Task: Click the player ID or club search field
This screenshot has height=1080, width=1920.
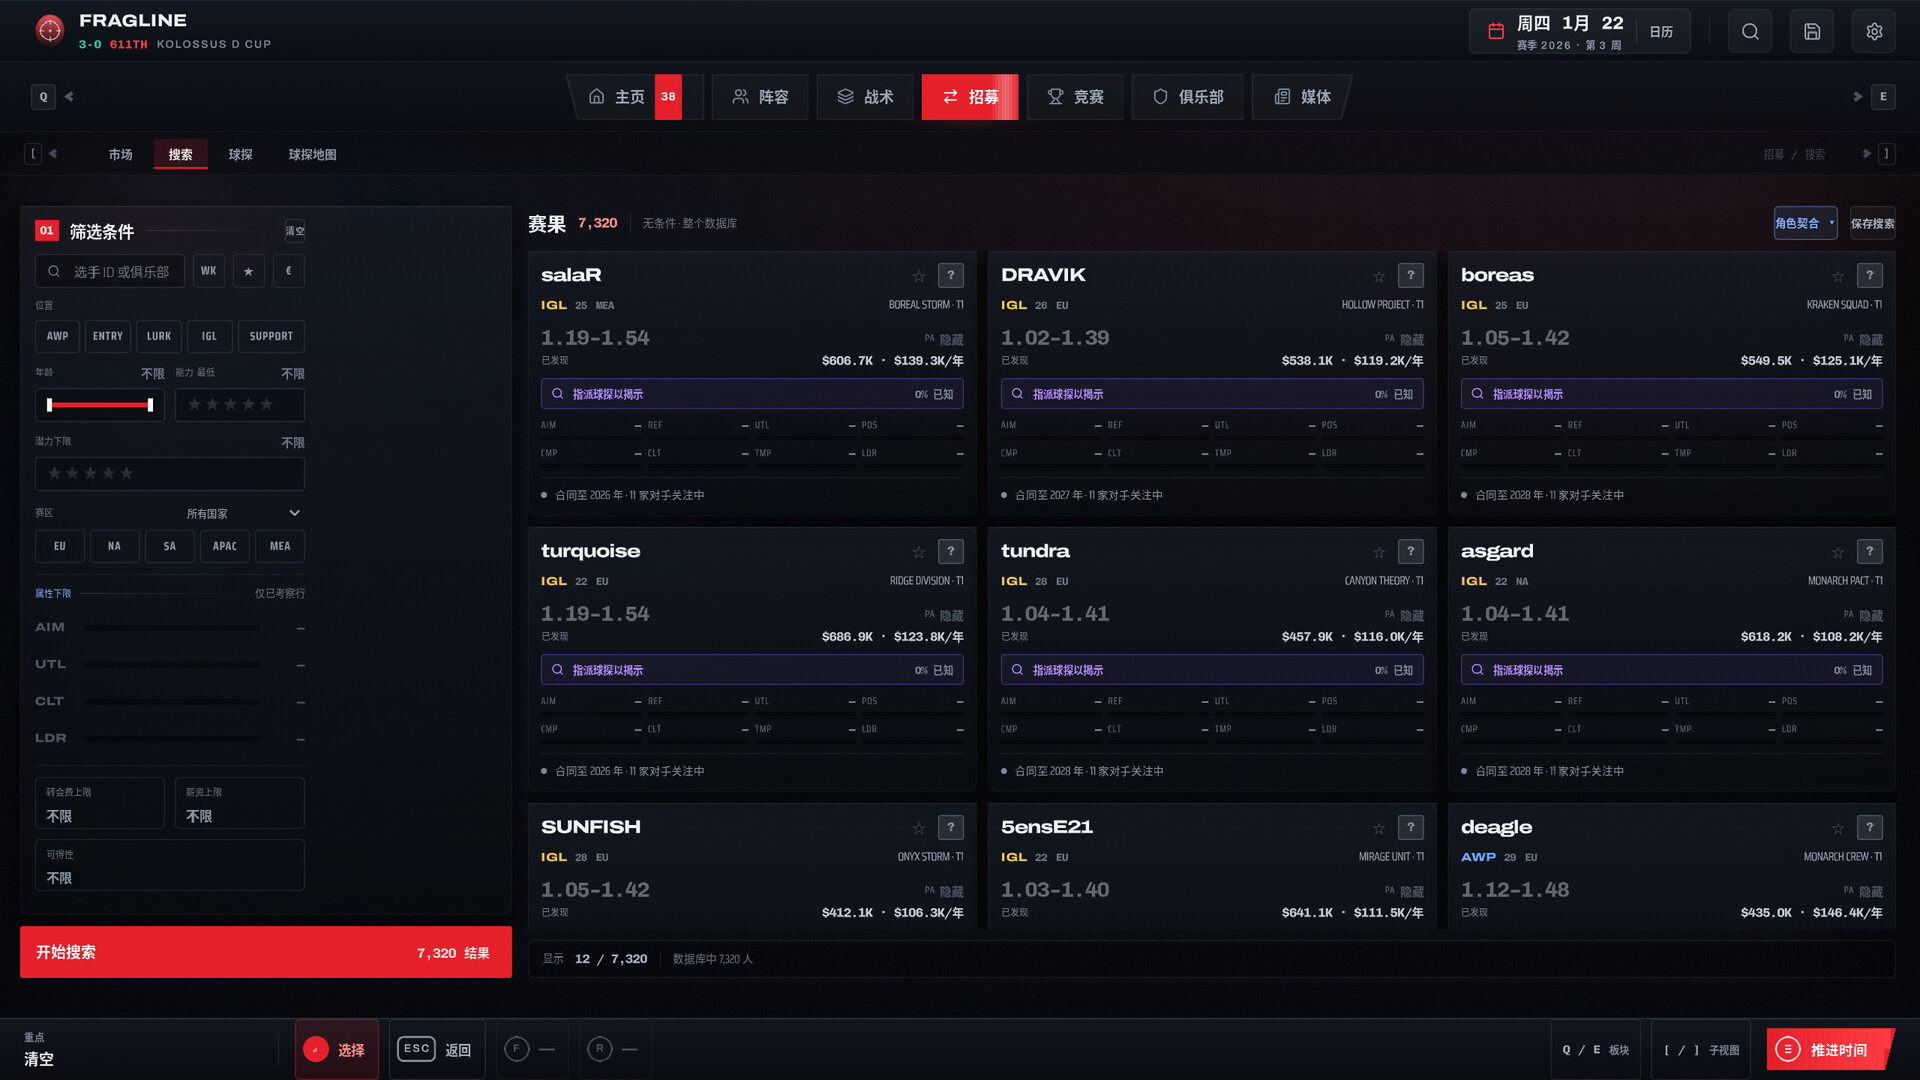Action: tap(110, 271)
